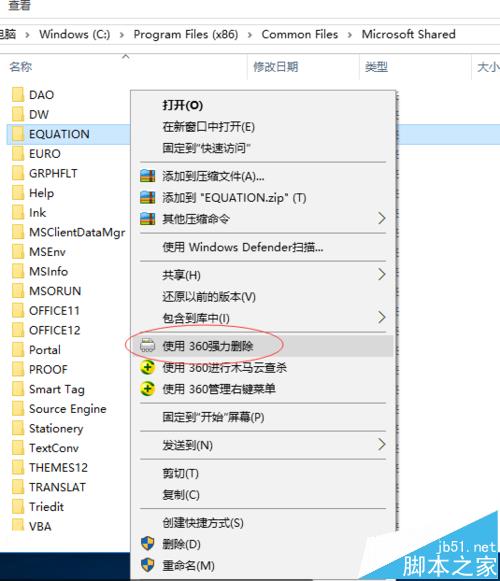500x581 pixels.
Task: Click the PROOF folder icon
Action: [18, 369]
